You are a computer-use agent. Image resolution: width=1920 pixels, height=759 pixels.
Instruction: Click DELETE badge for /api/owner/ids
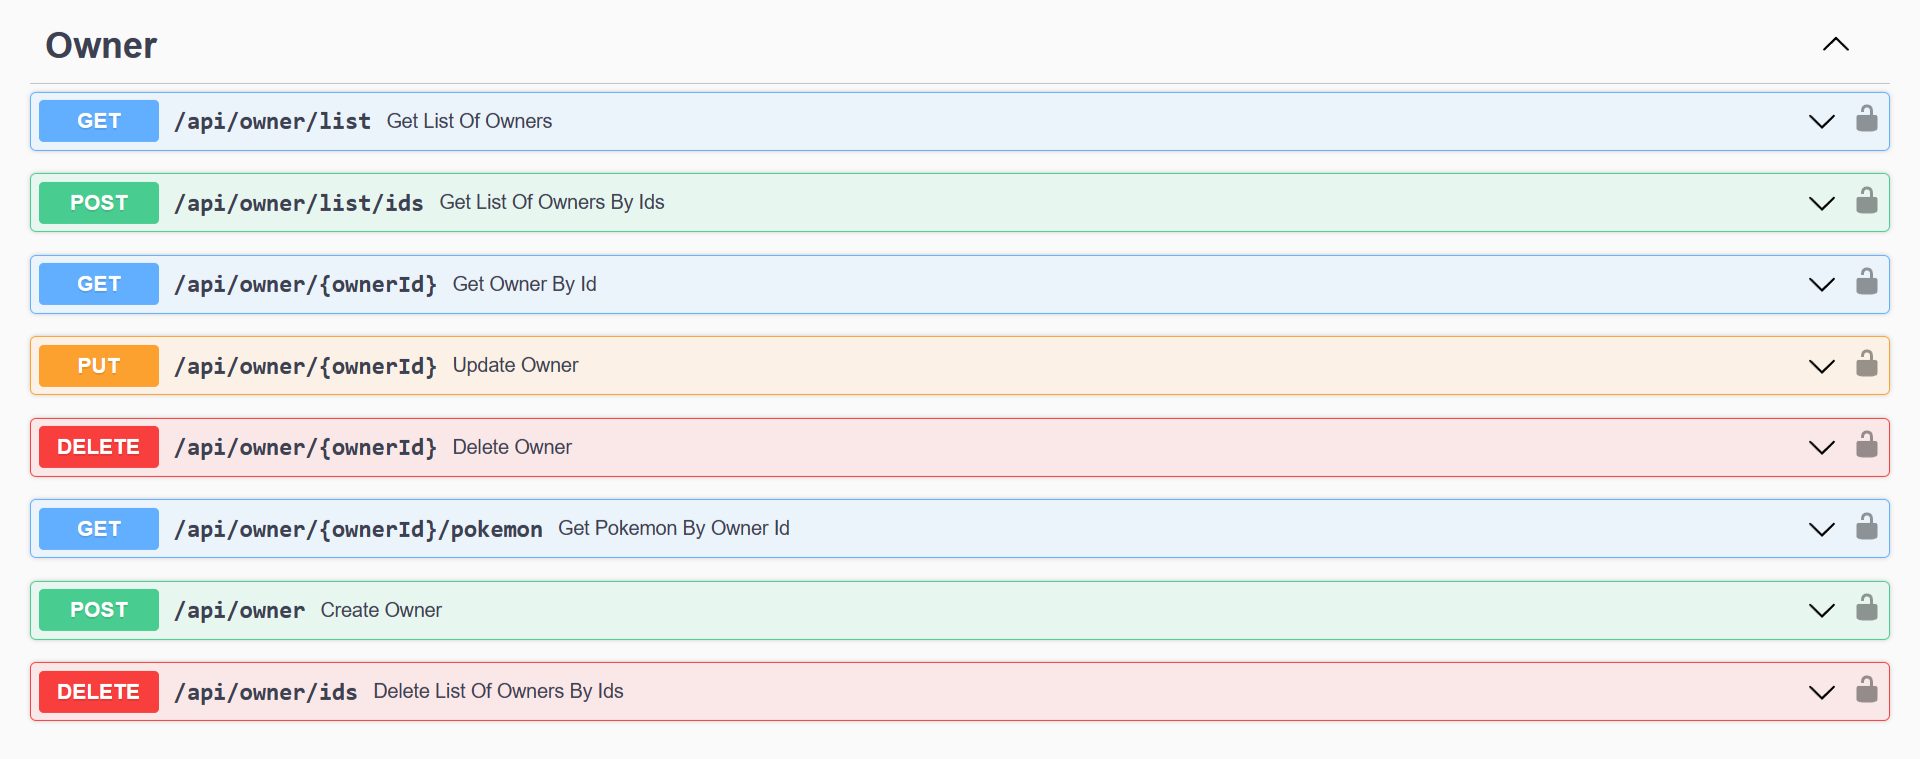[x=99, y=692]
